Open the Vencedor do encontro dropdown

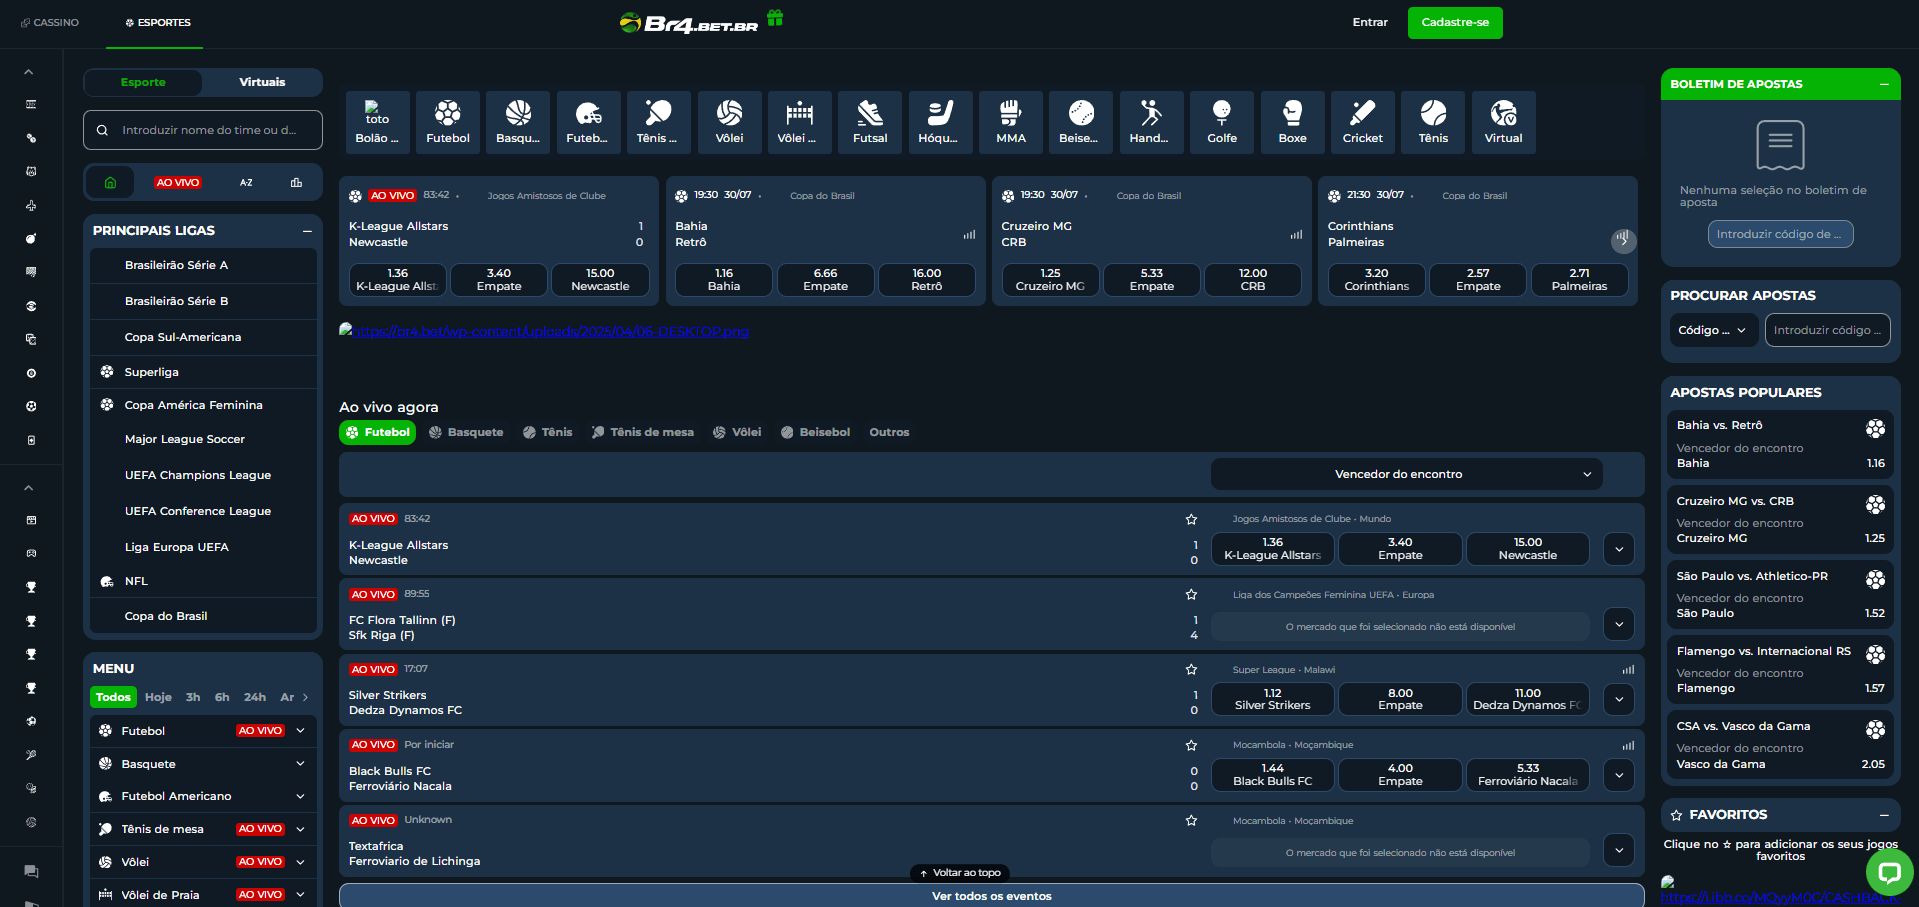click(1405, 474)
